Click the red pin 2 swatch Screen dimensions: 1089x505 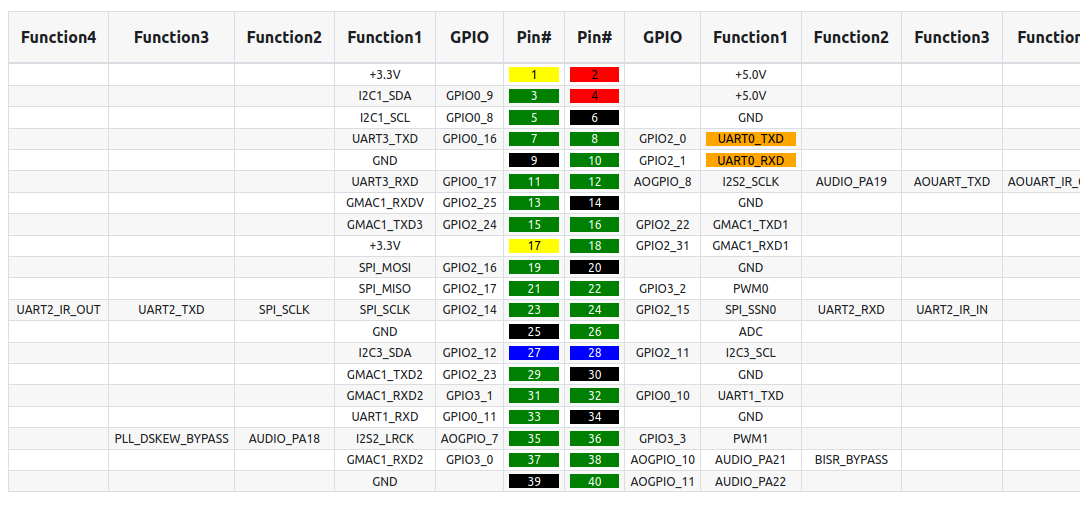tap(594, 74)
